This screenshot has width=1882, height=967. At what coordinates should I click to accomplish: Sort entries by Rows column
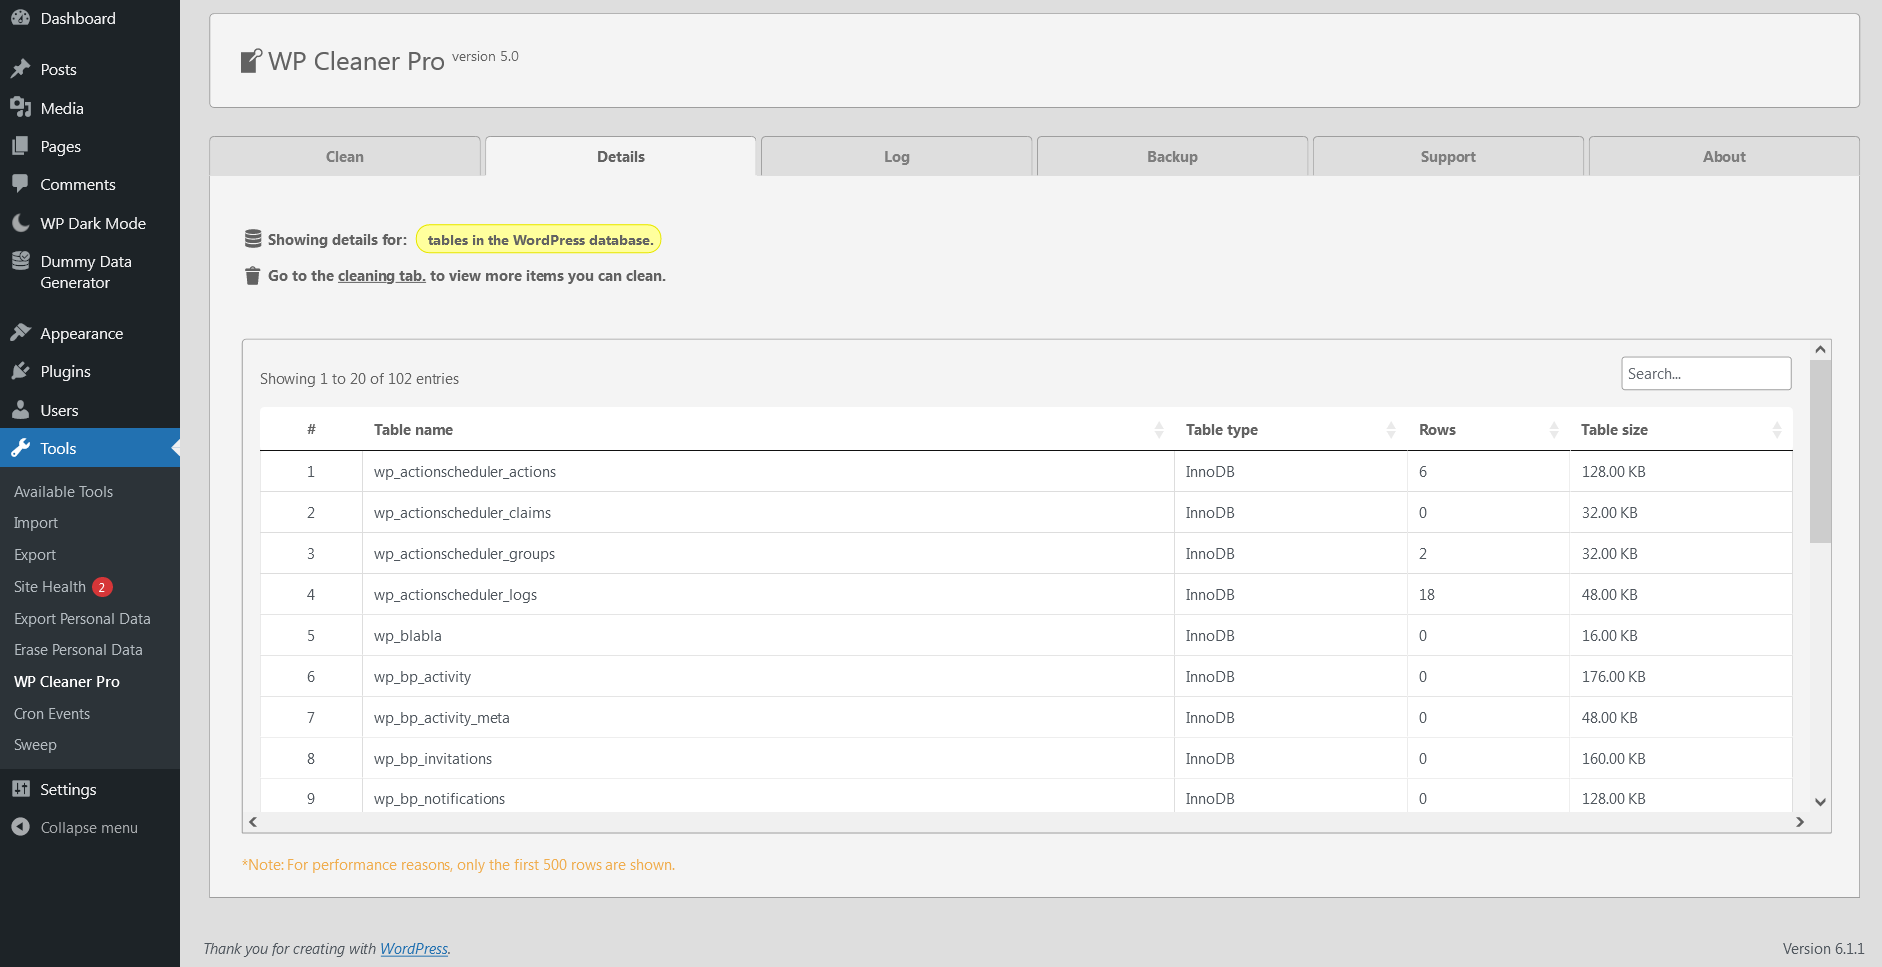[1437, 430]
